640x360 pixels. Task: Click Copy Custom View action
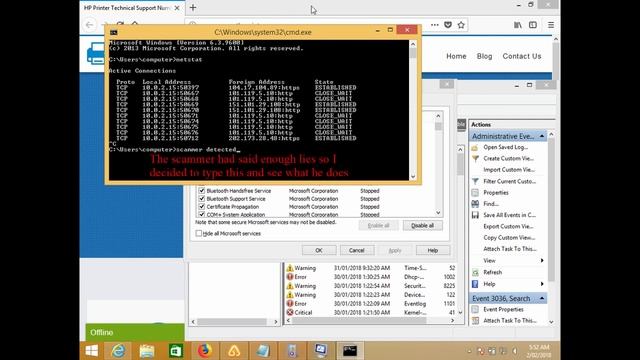(x=508, y=238)
